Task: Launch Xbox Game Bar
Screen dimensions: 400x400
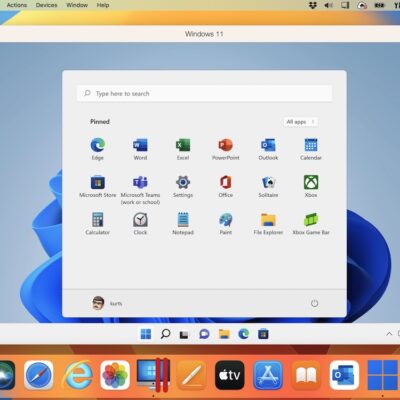Action: point(311,224)
